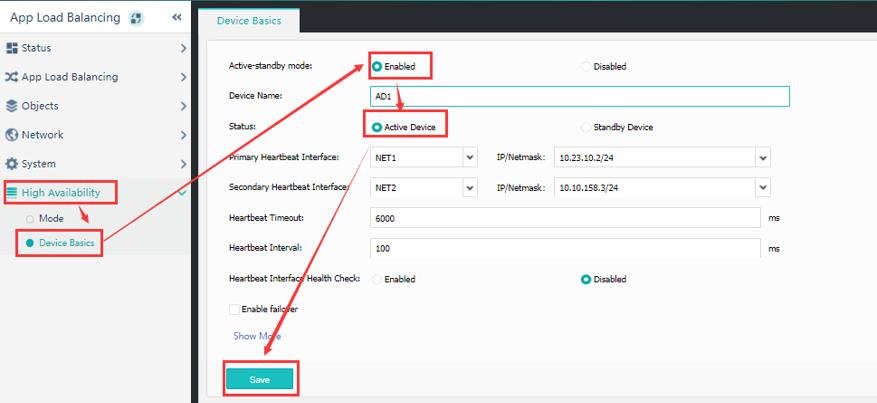Click the Primary Heartbeat Interface label
Image resolution: width=877 pixels, height=403 pixels.
[x=284, y=158]
